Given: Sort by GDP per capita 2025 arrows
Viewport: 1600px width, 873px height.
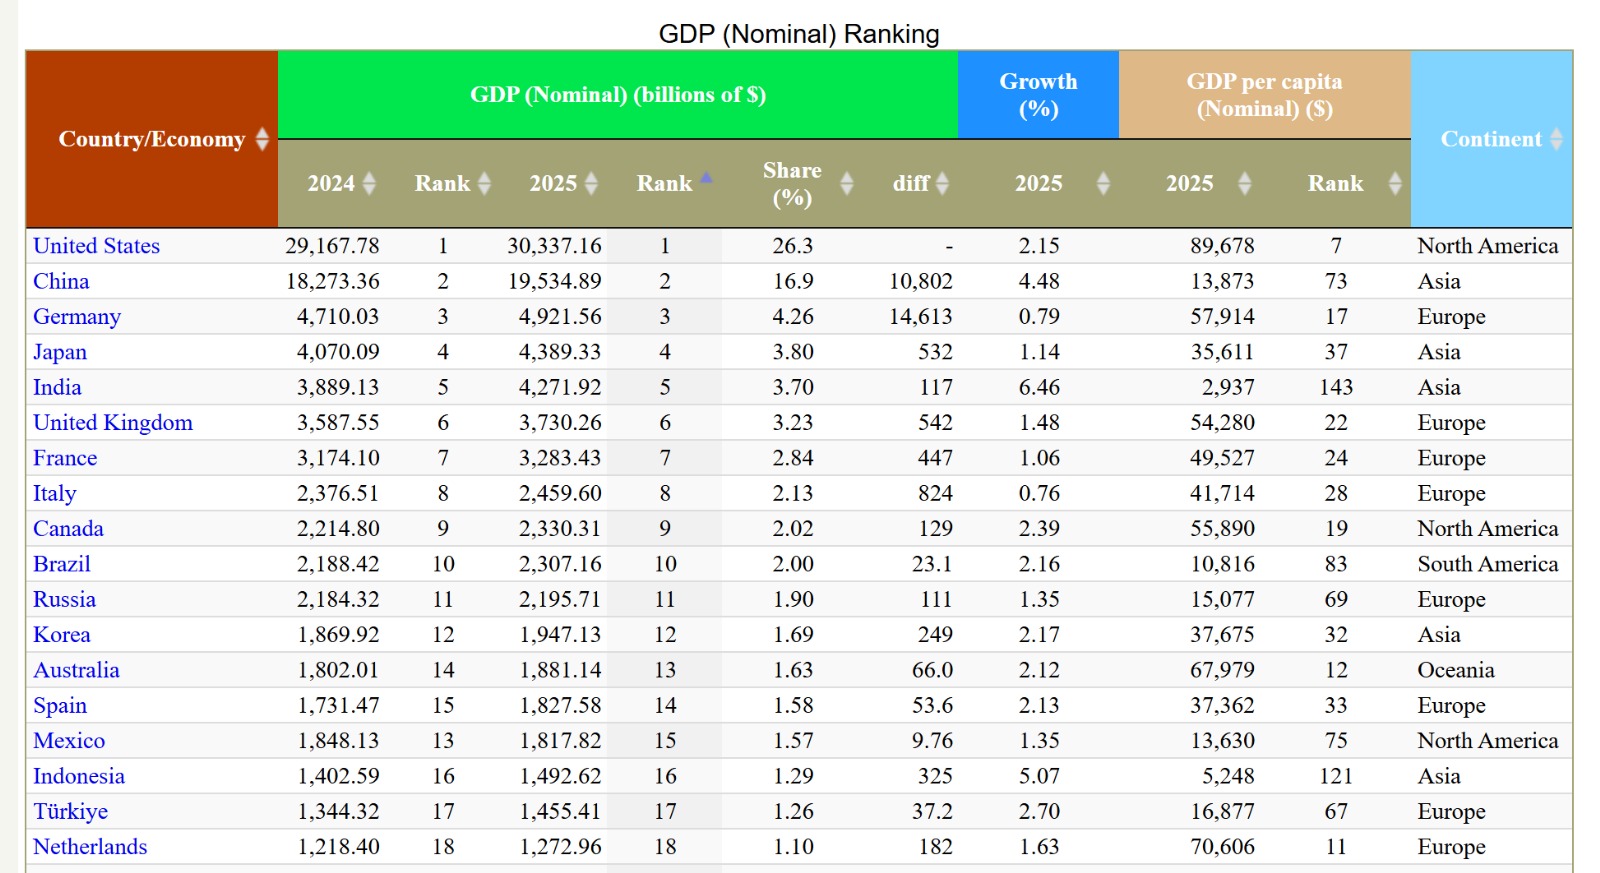Looking at the screenshot, I should [1245, 183].
